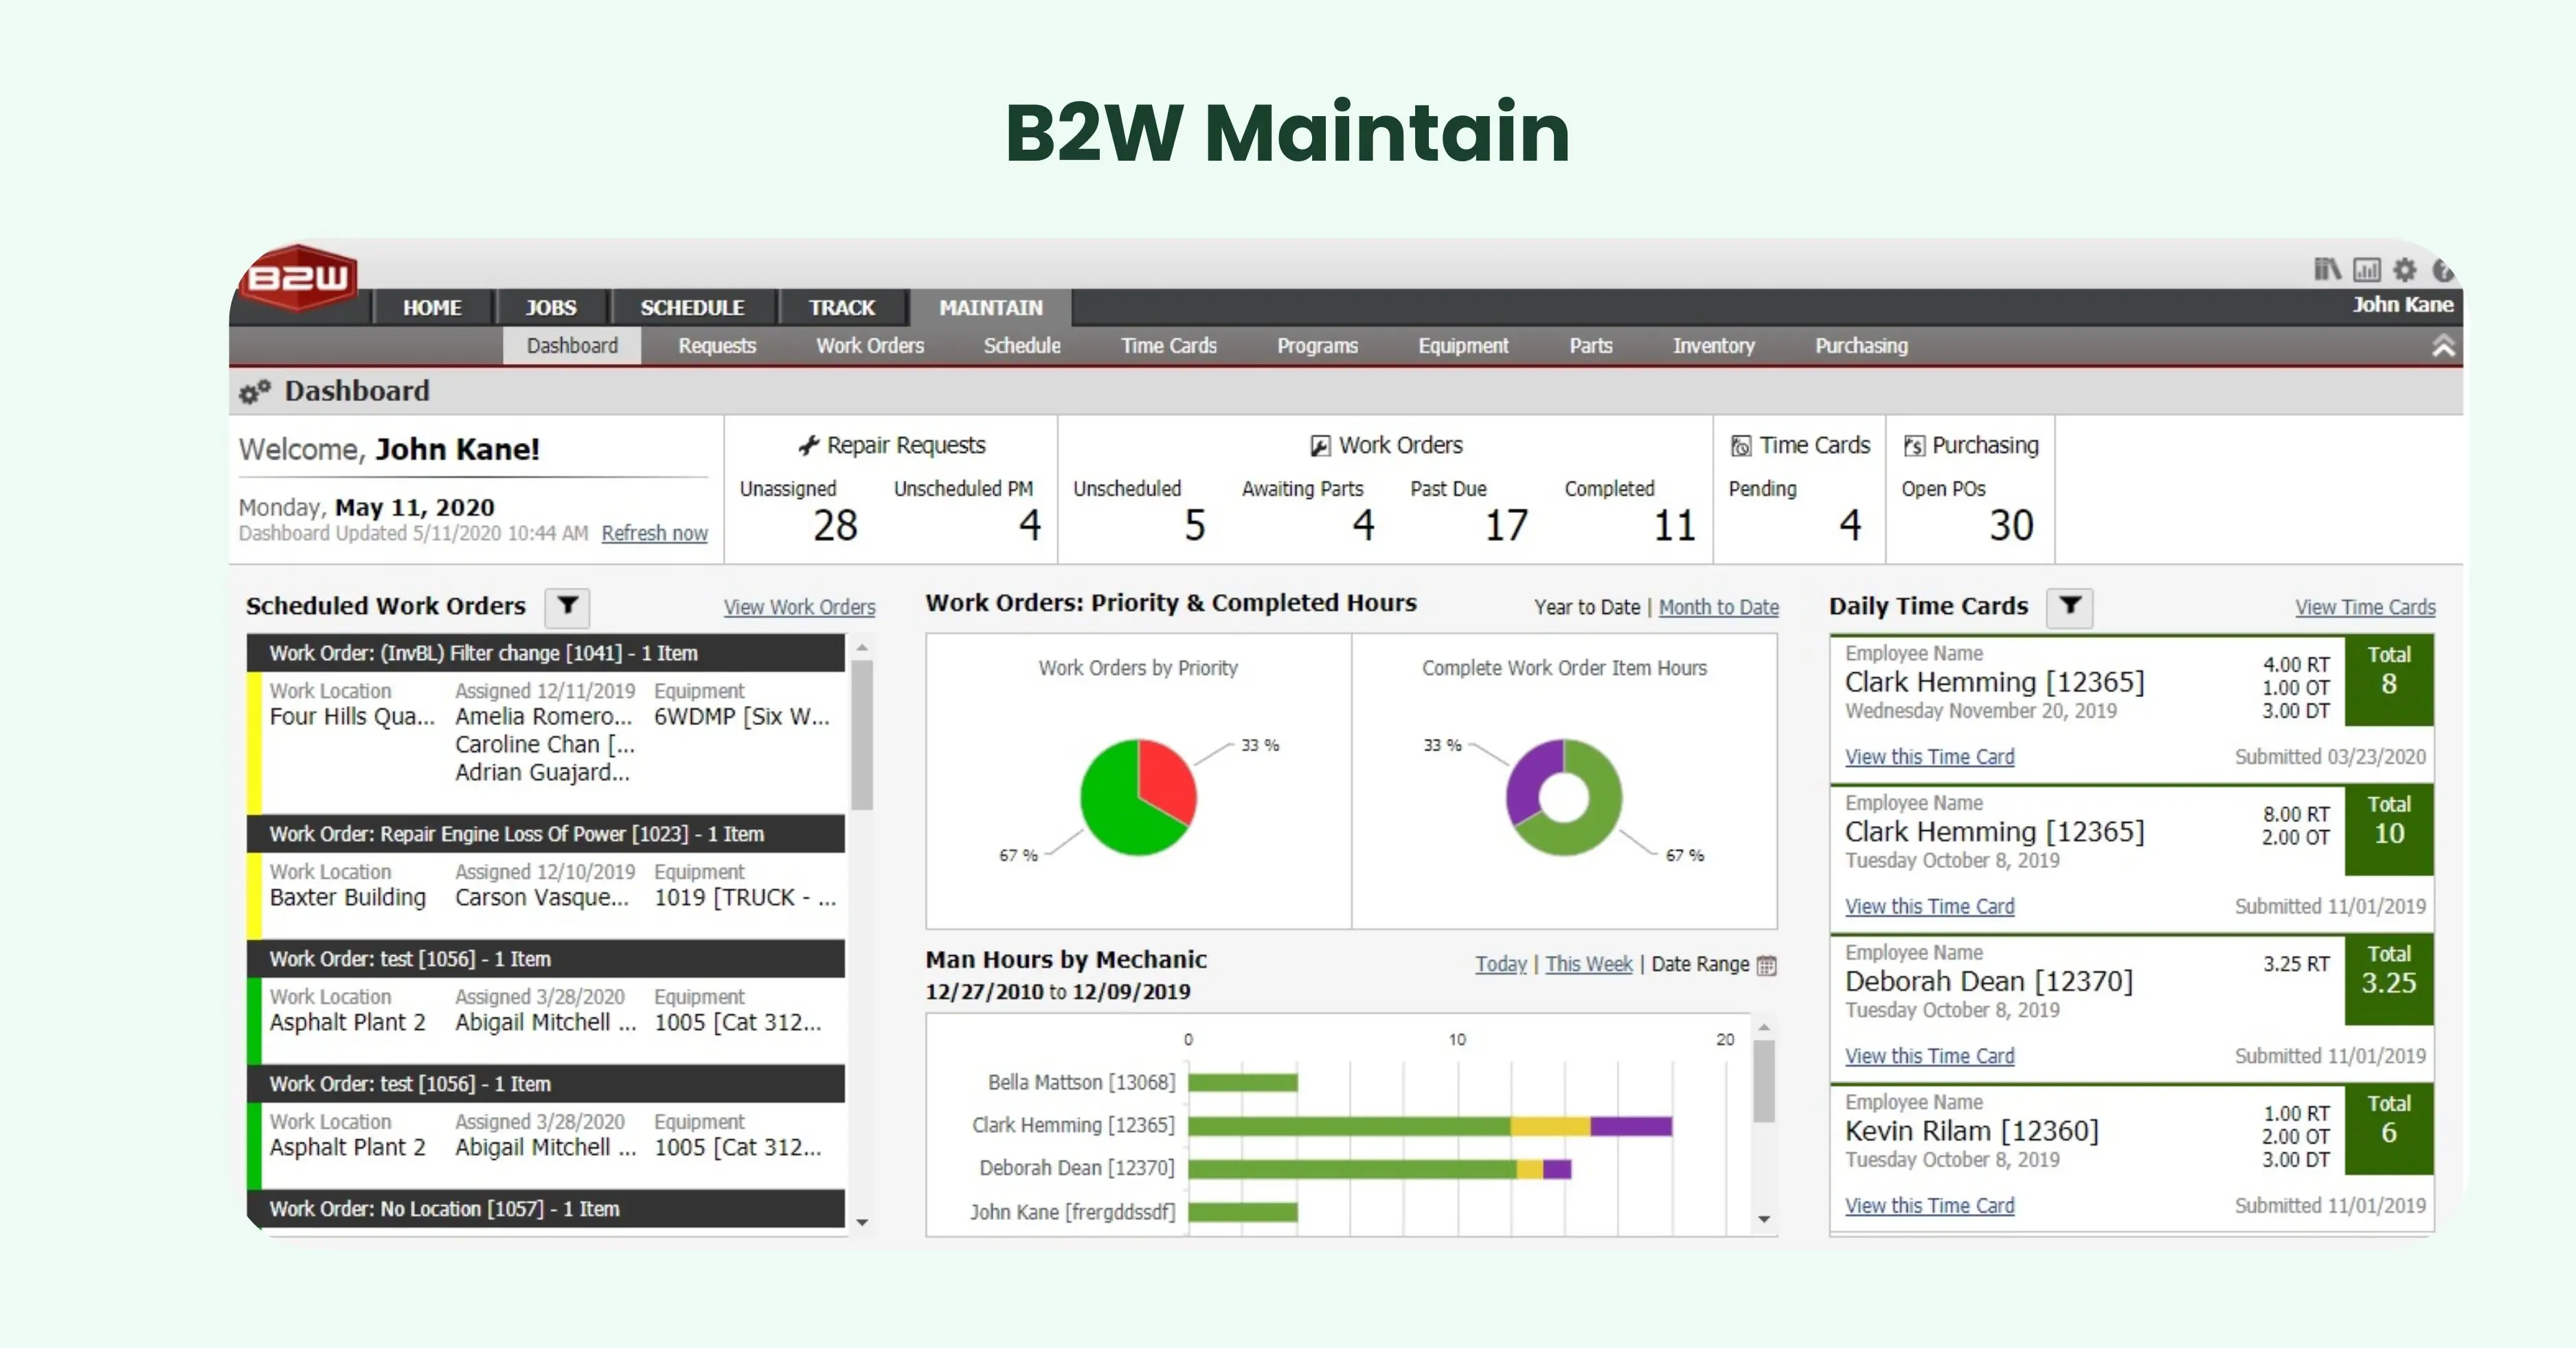This screenshot has height=1348, width=2576.
Task: Open the Parts submenu
Action: pyautogui.click(x=1591, y=345)
